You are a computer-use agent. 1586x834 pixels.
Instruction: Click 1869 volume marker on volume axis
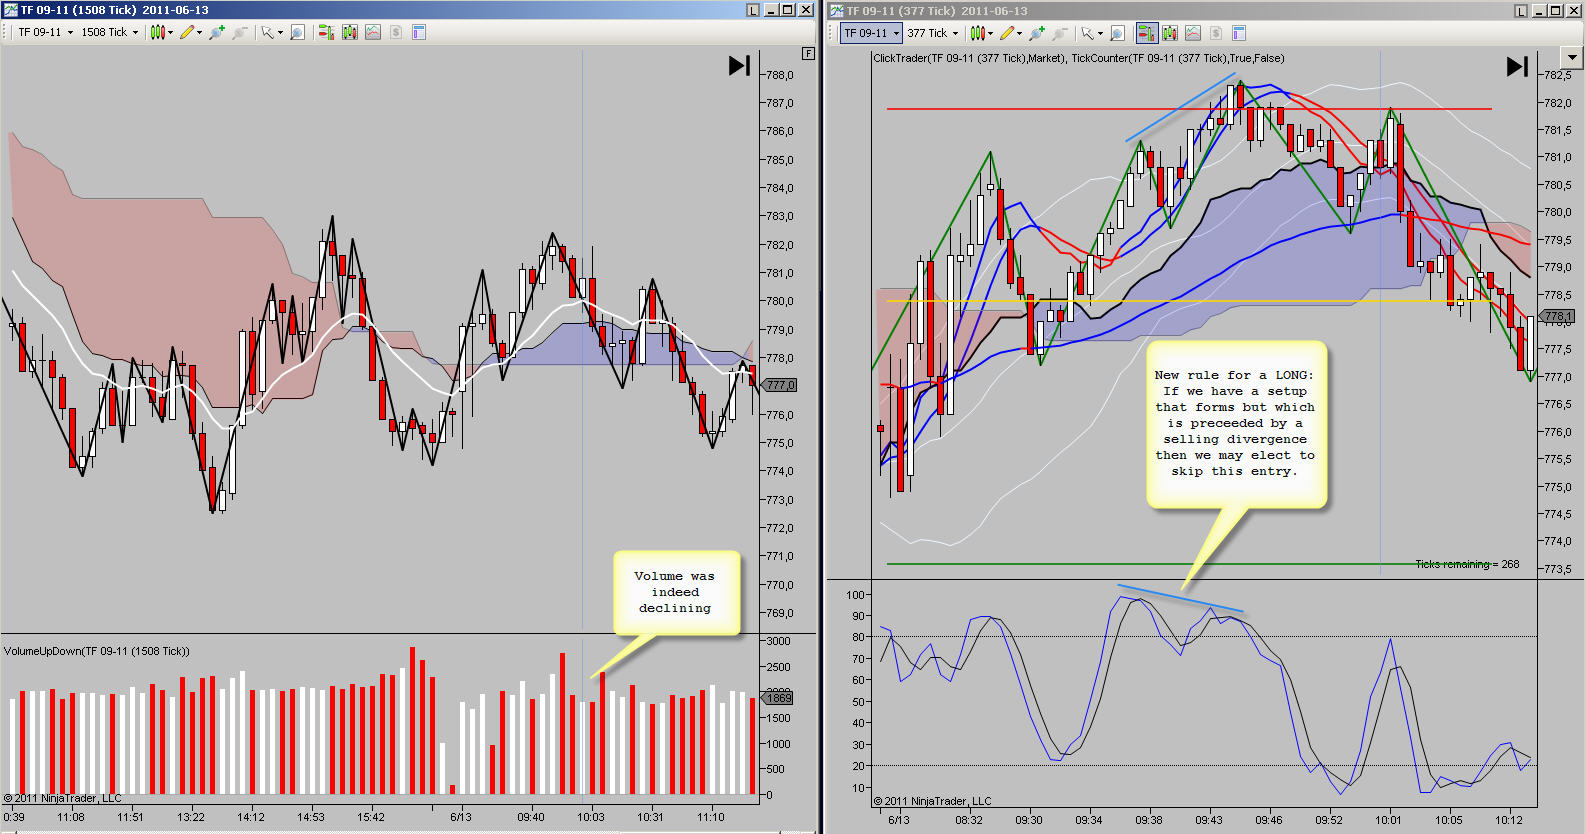pos(778,697)
